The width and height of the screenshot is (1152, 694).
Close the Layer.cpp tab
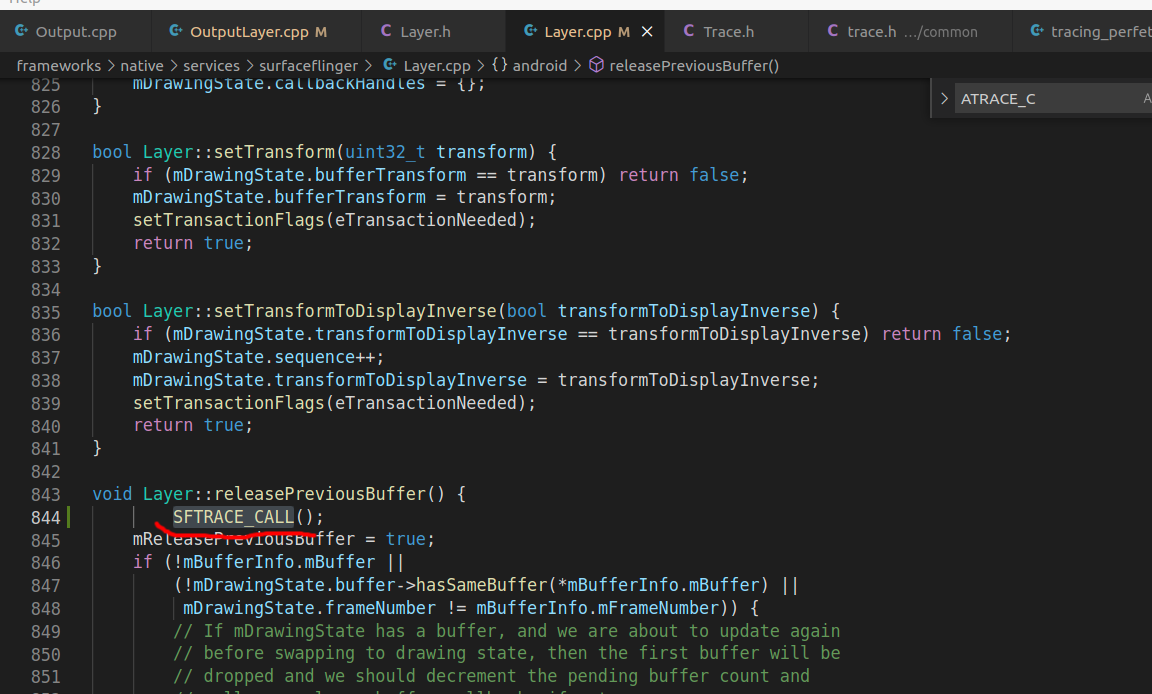point(647,32)
